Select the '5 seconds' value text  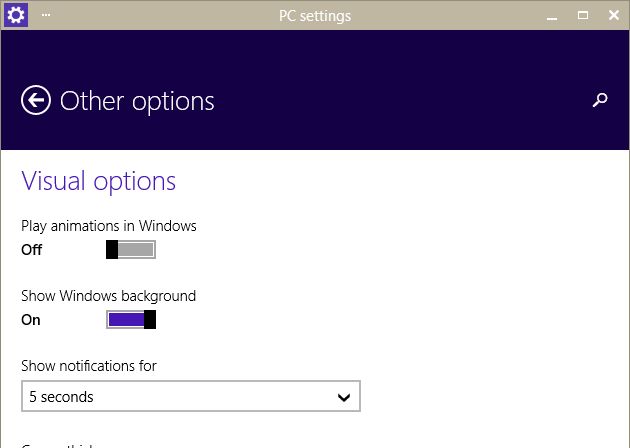coord(61,397)
